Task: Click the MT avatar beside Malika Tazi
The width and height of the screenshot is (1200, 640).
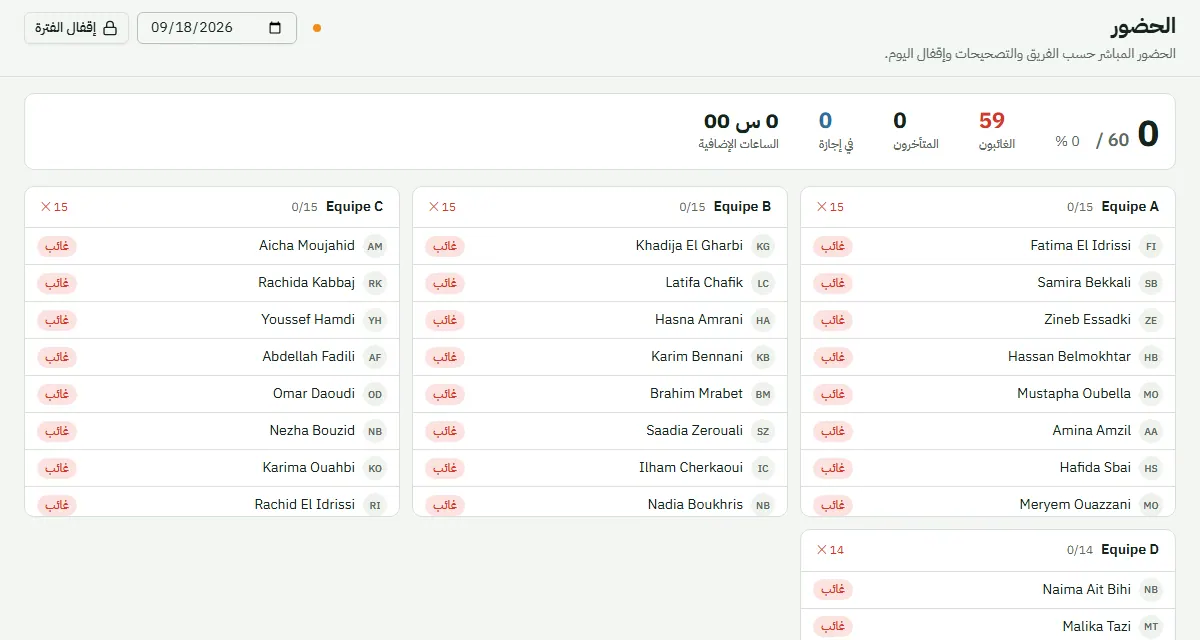Action: tap(1151, 626)
